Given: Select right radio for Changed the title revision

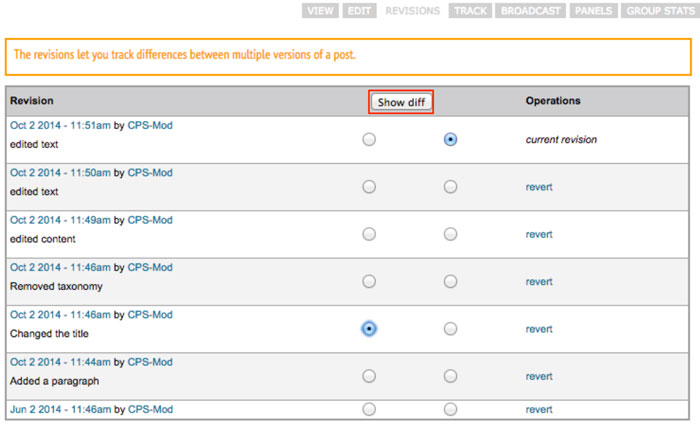Looking at the screenshot, I should point(450,329).
